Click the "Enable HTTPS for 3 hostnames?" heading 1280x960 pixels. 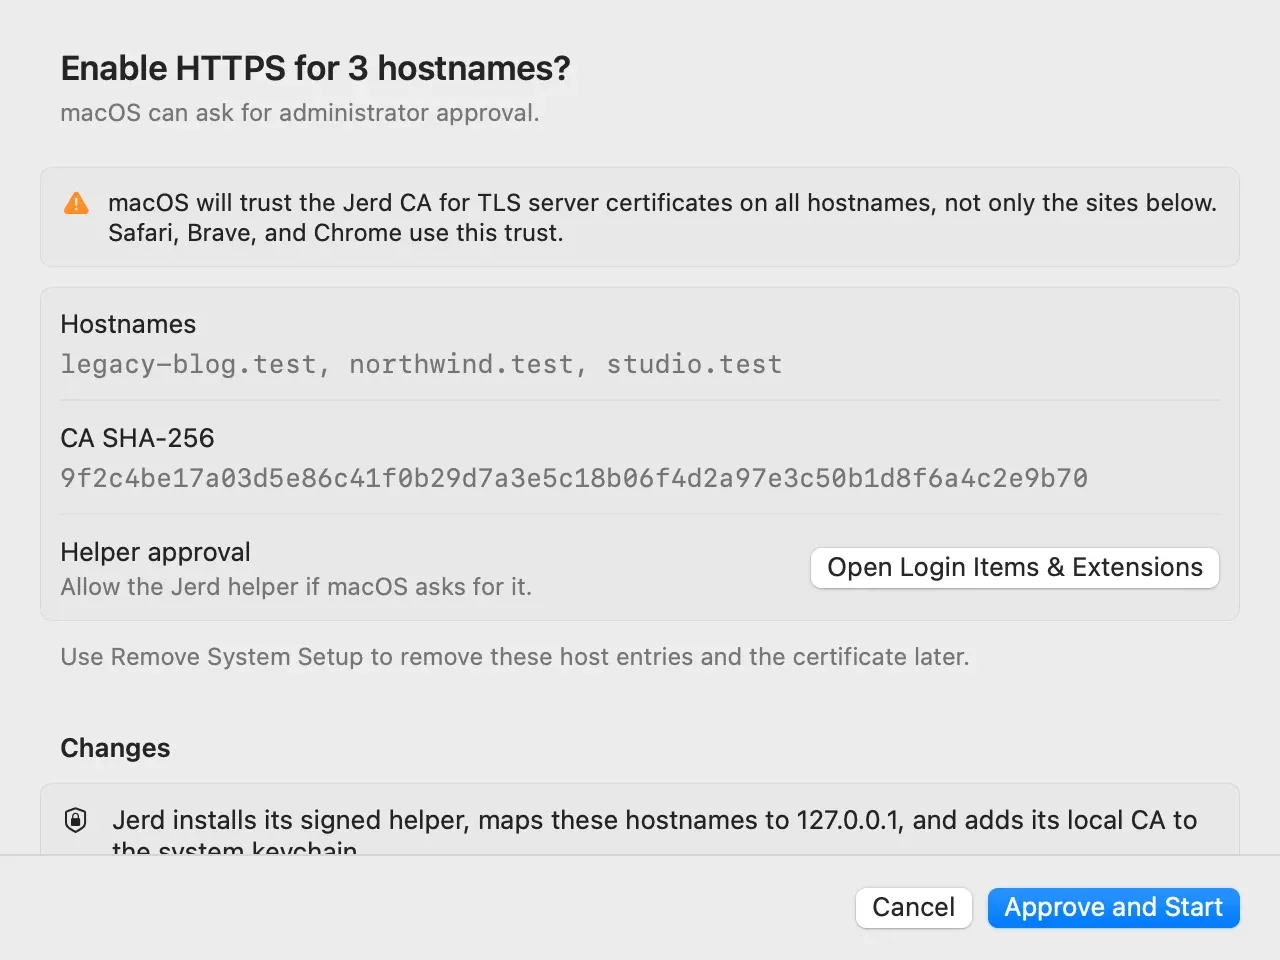pyautogui.click(x=315, y=68)
